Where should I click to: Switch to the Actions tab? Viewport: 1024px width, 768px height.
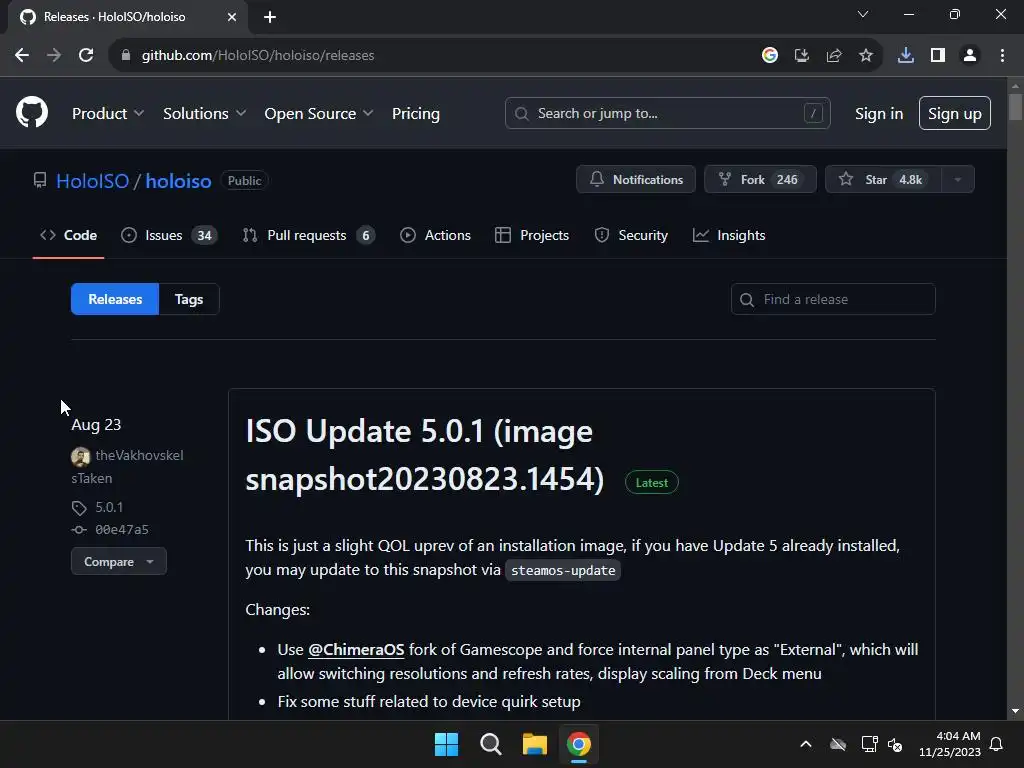coord(435,235)
